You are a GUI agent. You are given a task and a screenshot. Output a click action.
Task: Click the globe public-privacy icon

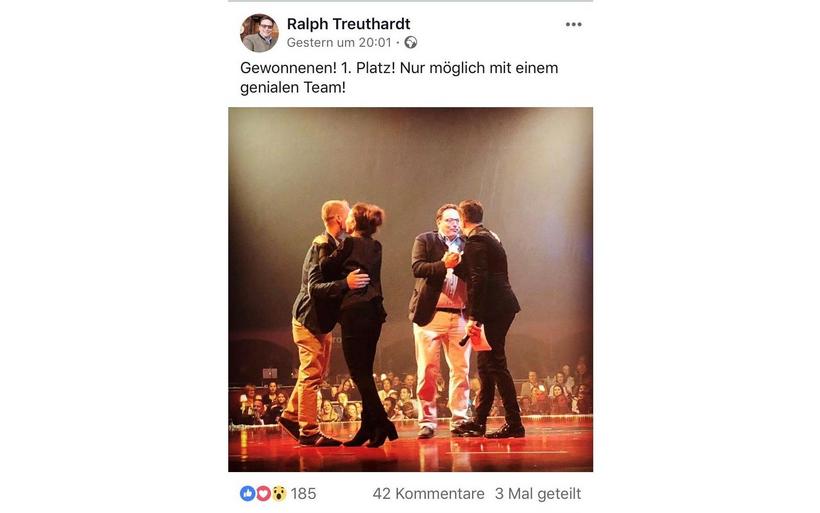(x=411, y=42)
